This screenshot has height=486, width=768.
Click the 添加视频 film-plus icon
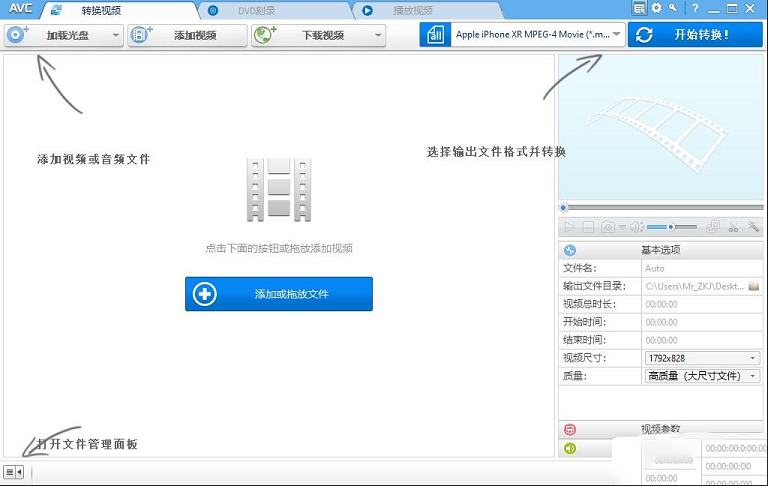coord(141,35)
